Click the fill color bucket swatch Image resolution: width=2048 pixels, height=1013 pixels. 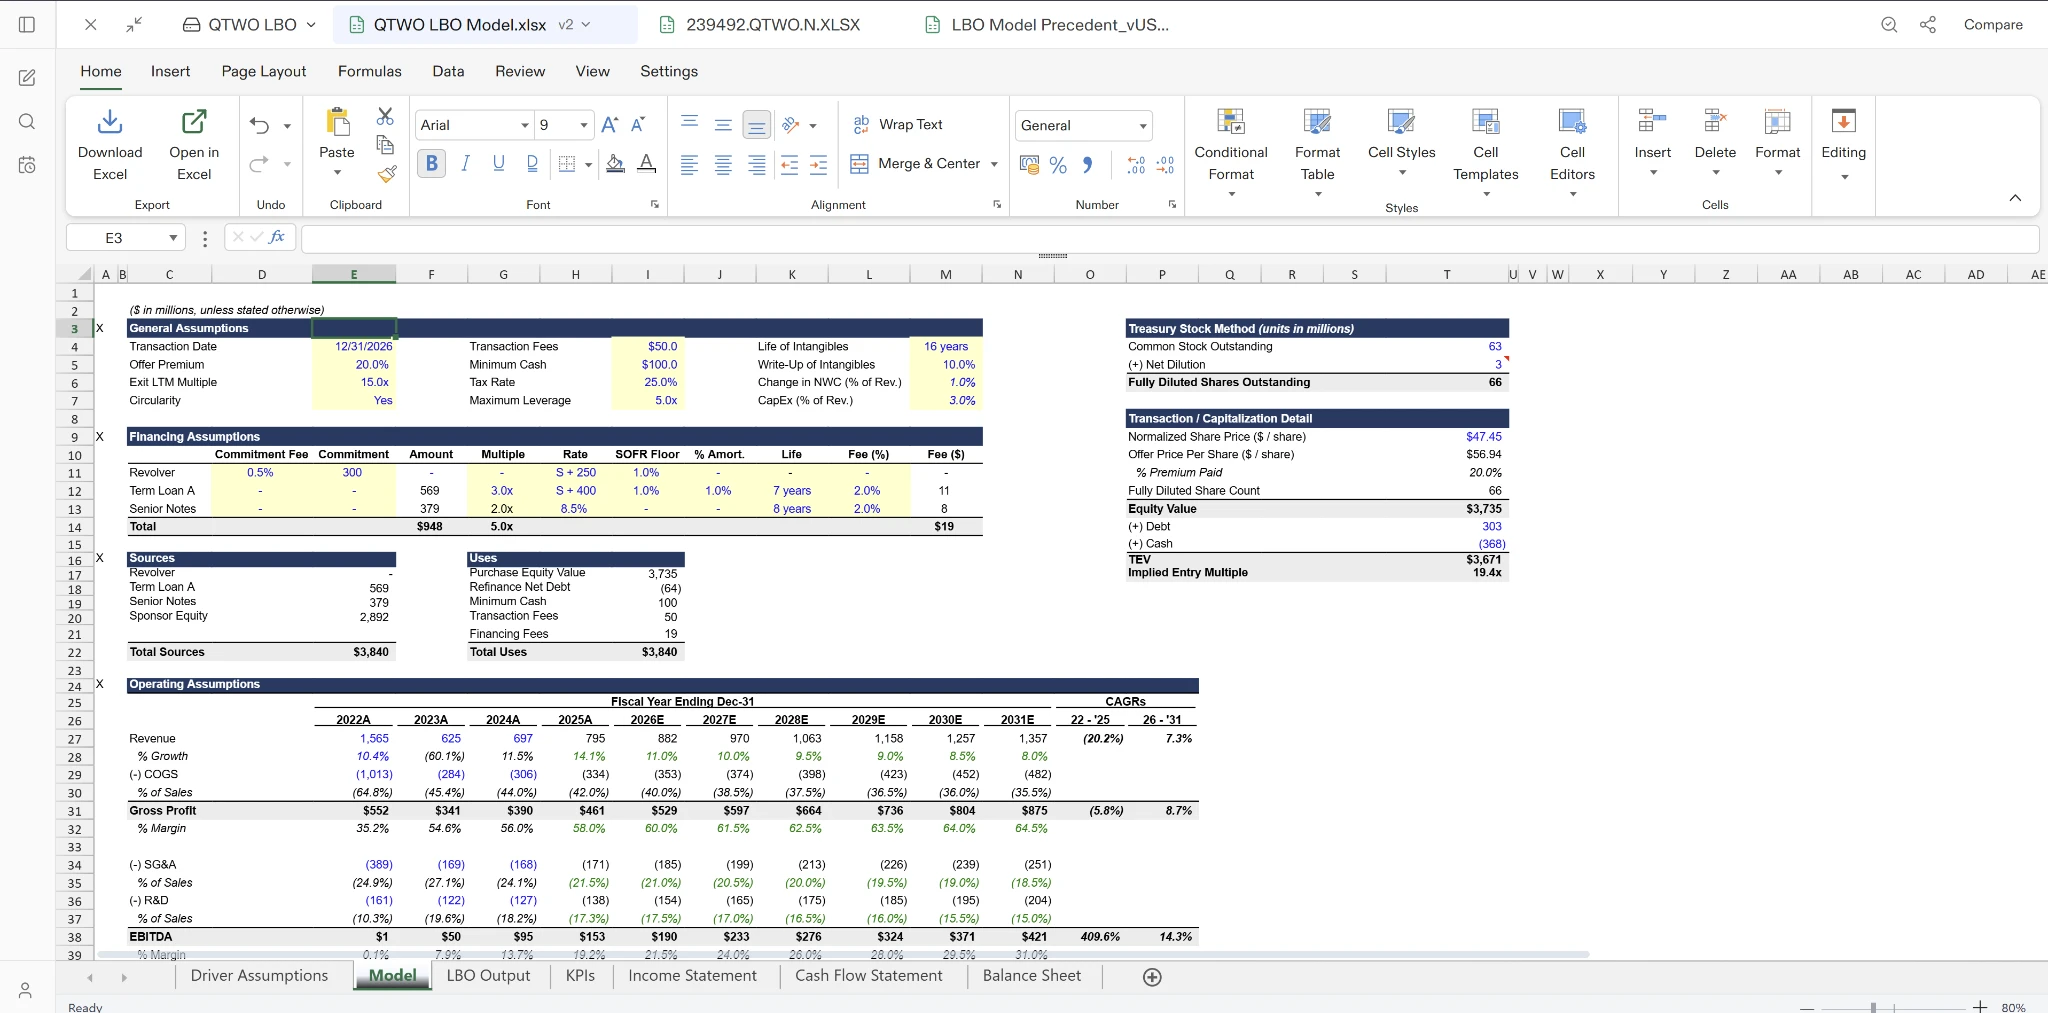(x=615, y=164)
